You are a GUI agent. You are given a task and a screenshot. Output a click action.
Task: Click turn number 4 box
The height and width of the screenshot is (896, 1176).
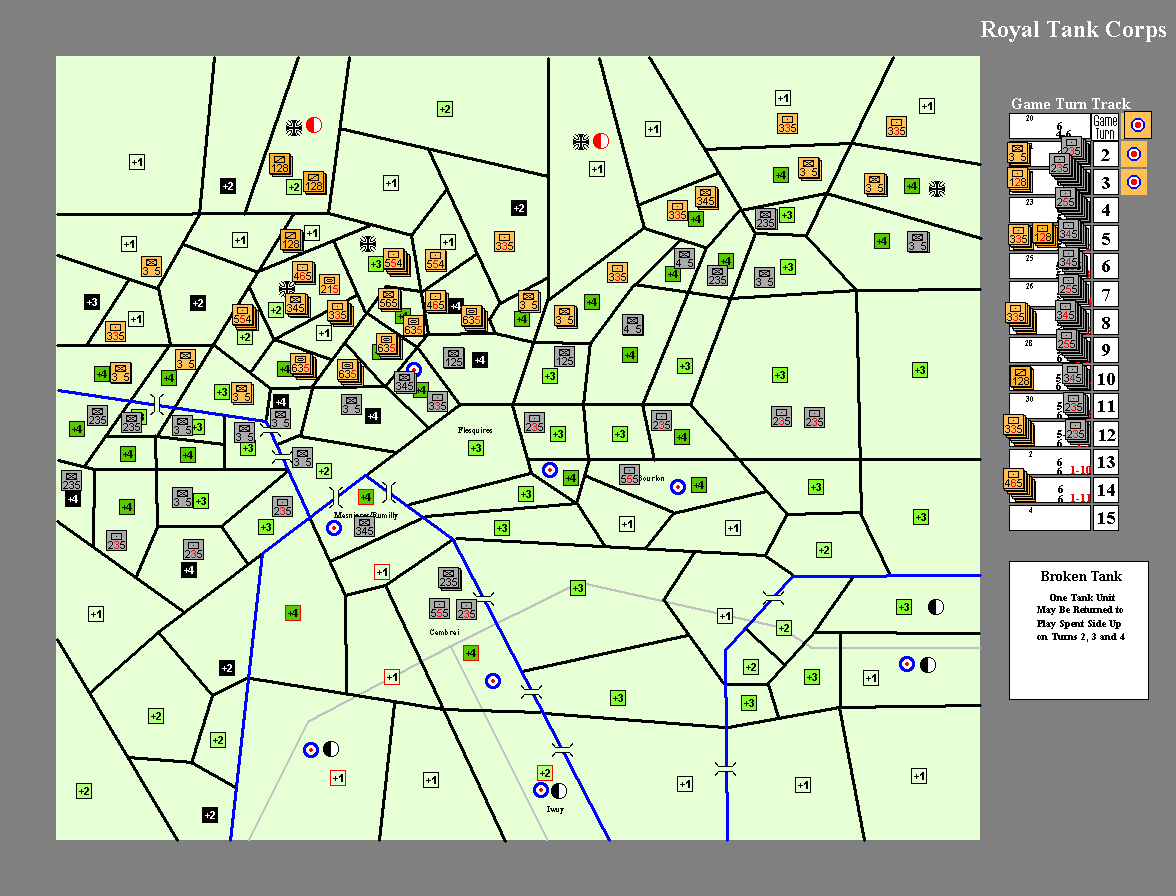click(x=1106, y=210)
